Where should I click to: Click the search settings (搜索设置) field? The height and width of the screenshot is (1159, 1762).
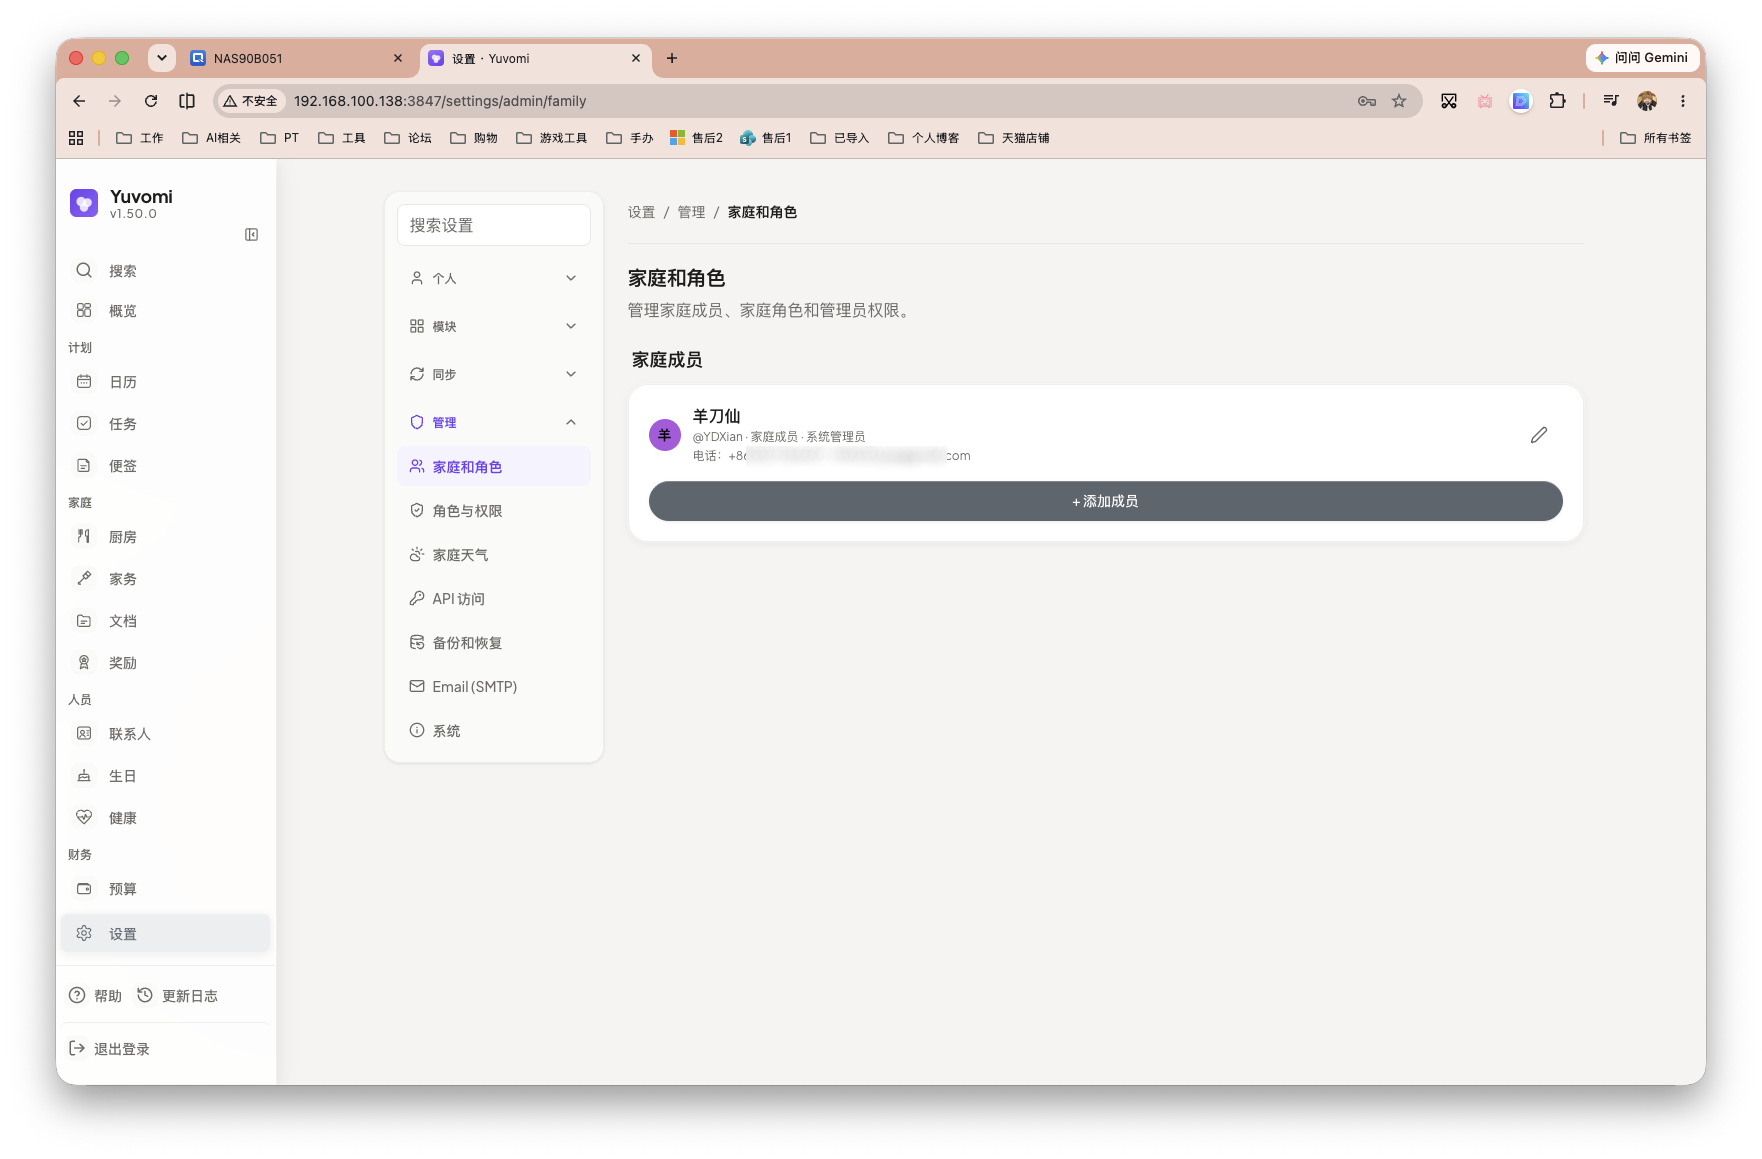(494, 225)
